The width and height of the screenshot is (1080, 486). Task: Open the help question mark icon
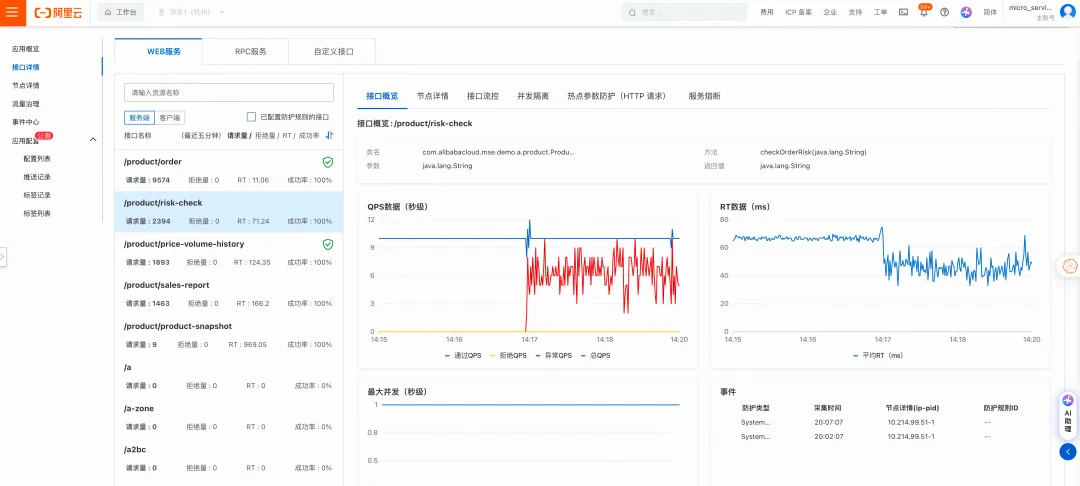pos(944,12)
